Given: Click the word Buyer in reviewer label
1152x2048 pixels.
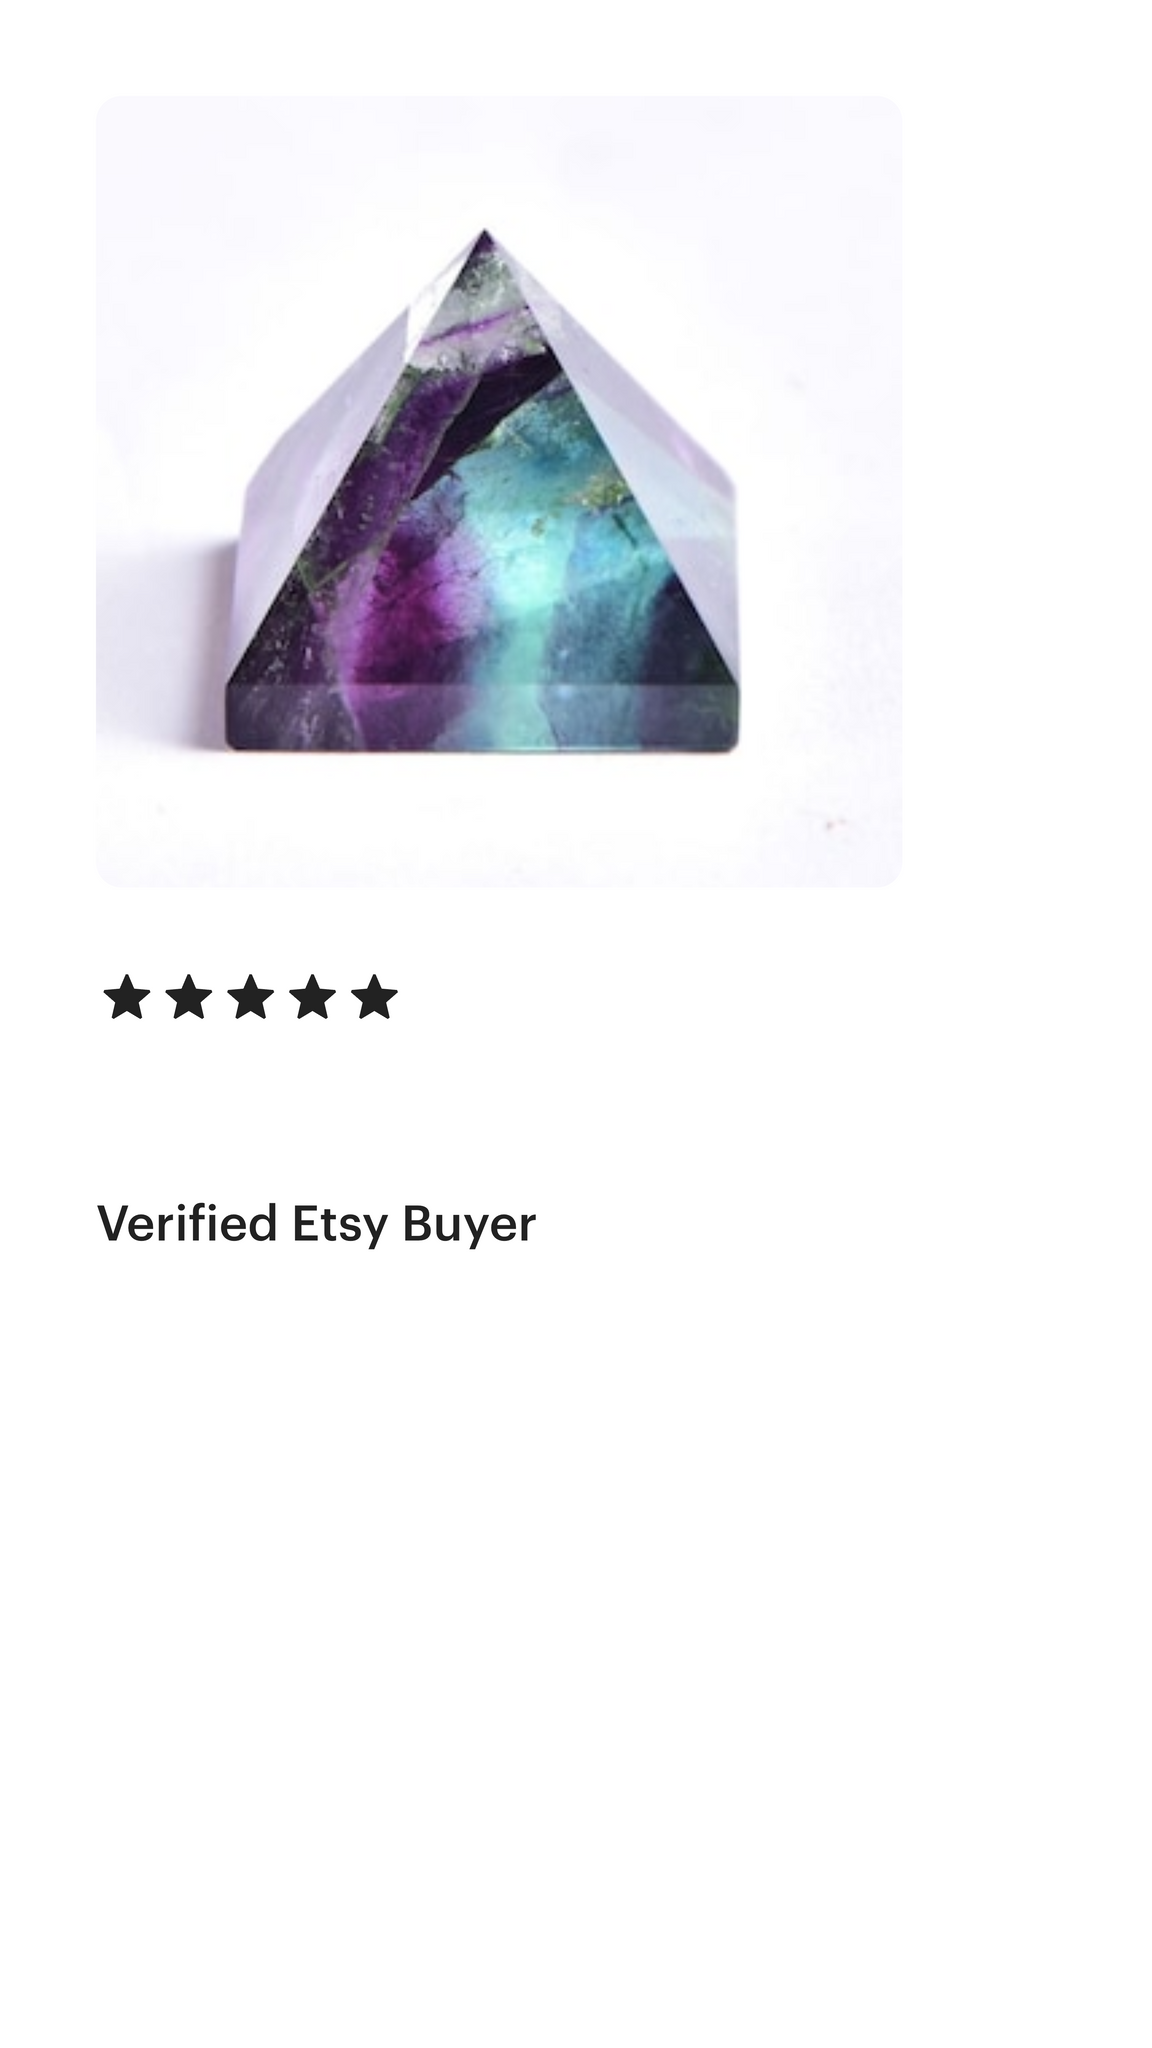Looking at the screenshot, I should [x=469, y=1224].
